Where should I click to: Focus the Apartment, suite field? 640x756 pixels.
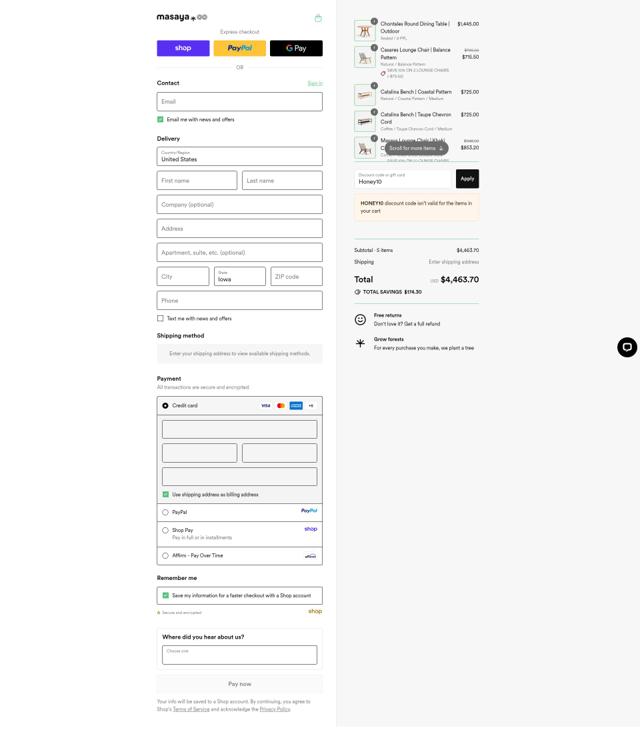pyautogui.click(x=240, y=252)
